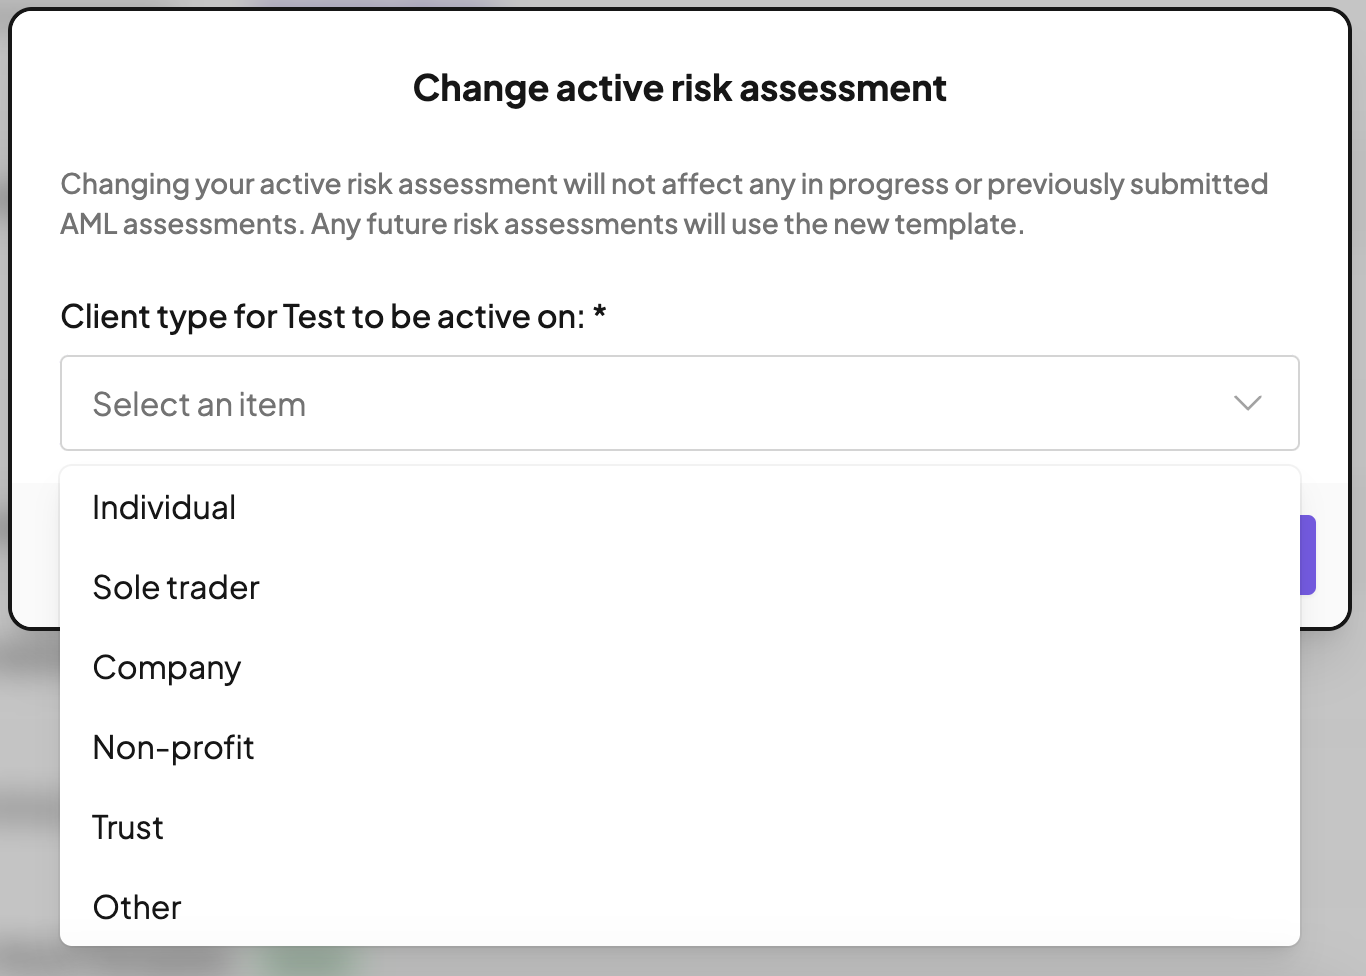Click the word Test in the field label
Image resolution: width=1366 pixels, height=976 pixels.
tap(314, 317)
